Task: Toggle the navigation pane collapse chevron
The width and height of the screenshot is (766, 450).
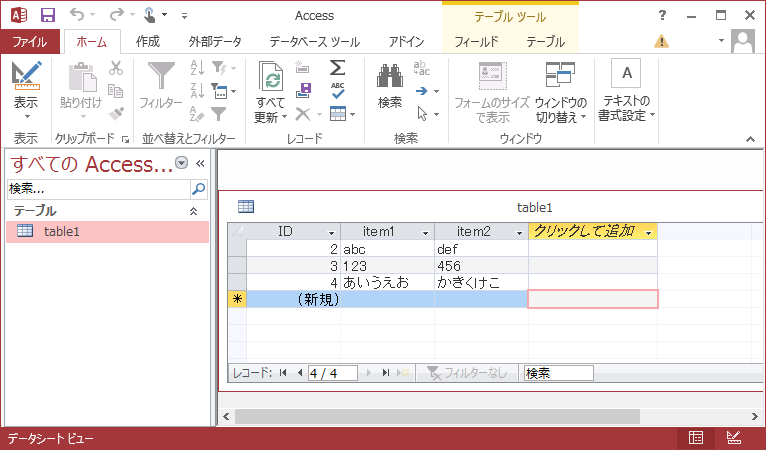Action: (x=199, y=163)
